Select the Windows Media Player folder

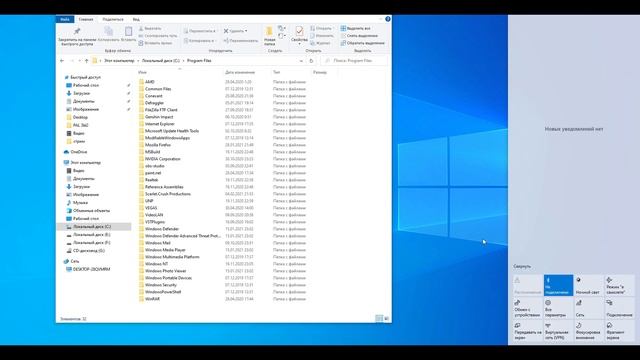(165, 250)
